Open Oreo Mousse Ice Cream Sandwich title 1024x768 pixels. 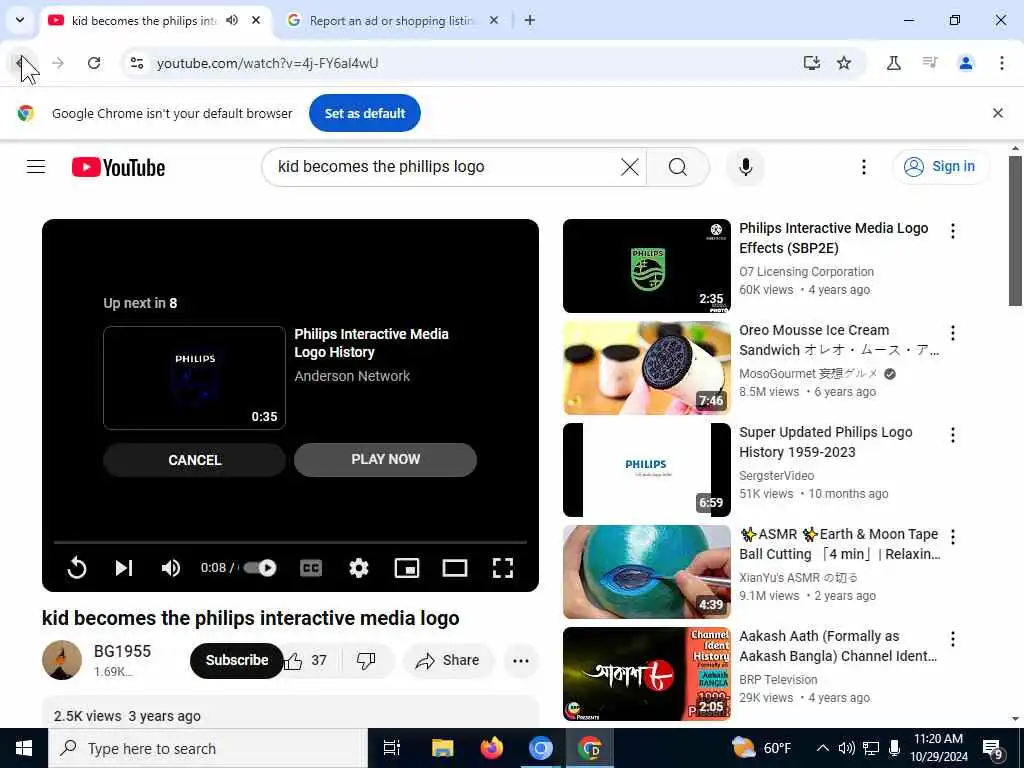tap(839, 340)
